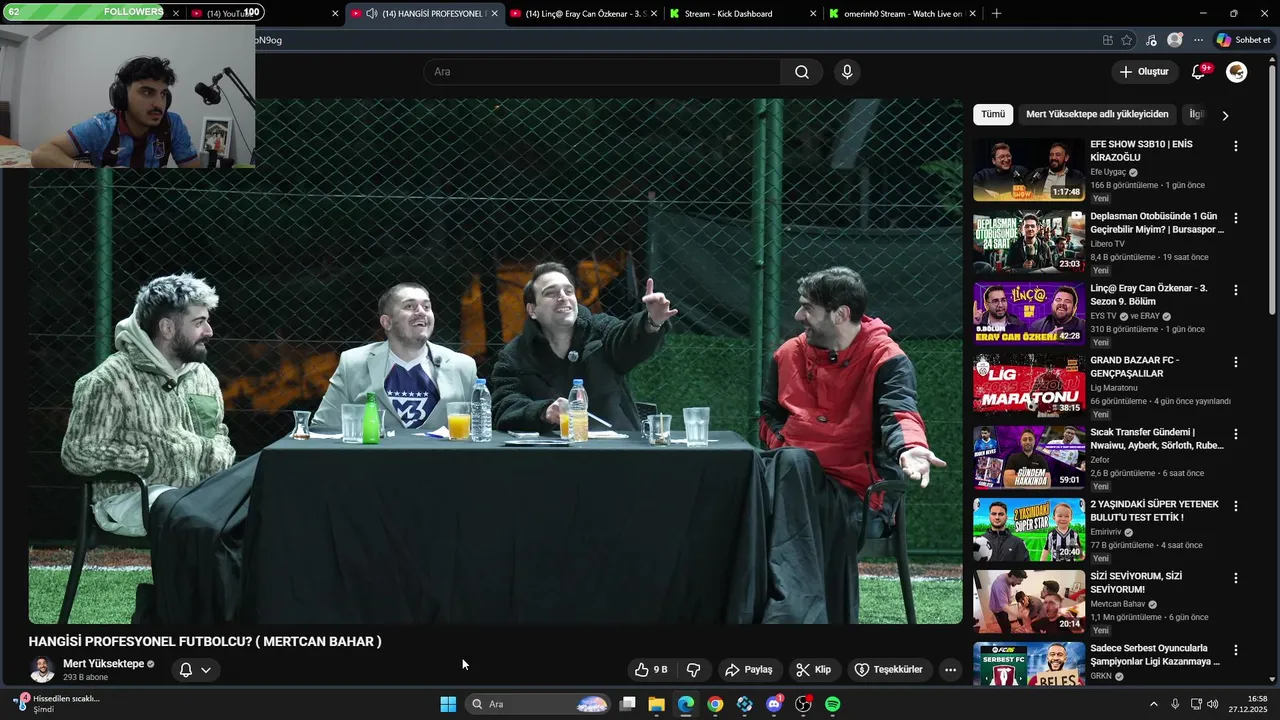Start voice search with the microphone icon

coord(847,72)
